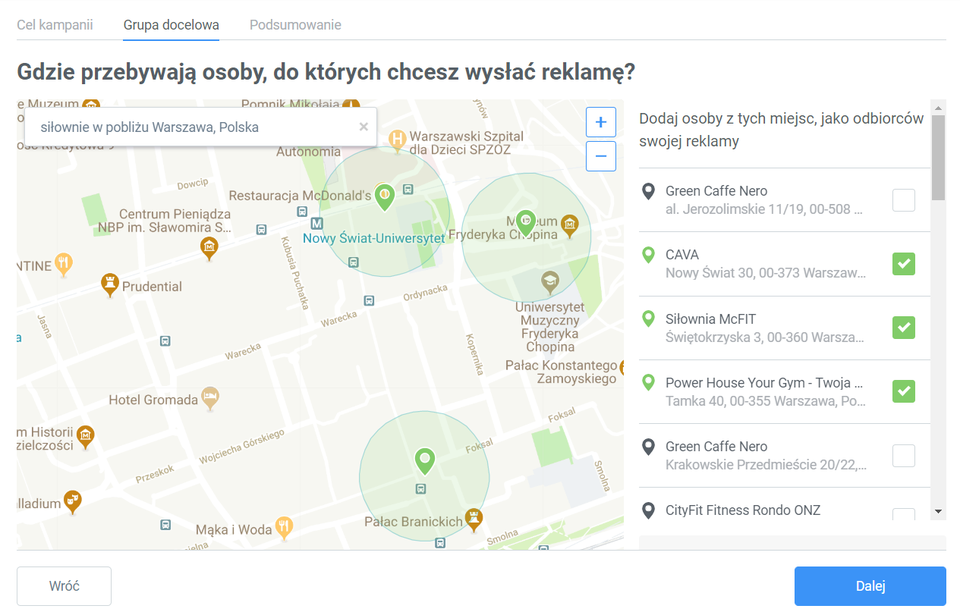Image resolution: width=960 pixels, height=612 pixels.
Task: Zoom out the map with minus button
Action: tap(601, 156)
